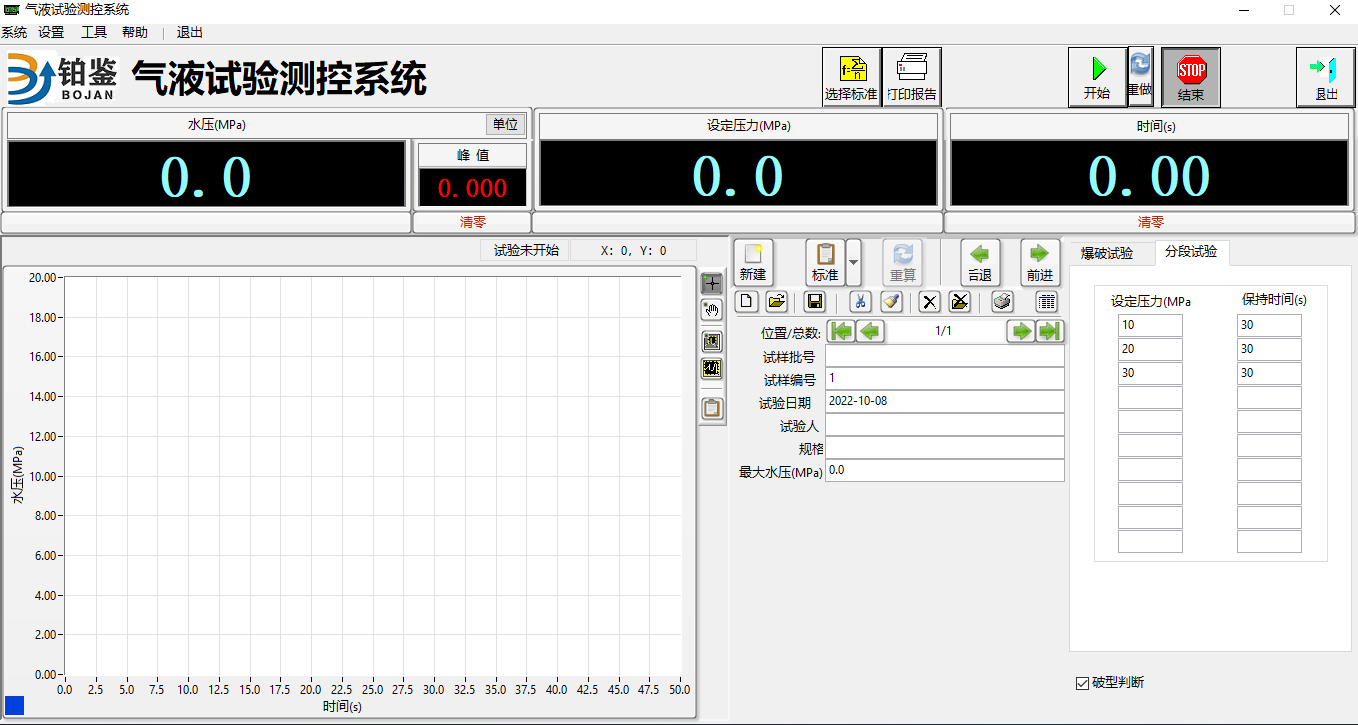Click the 新建 new record button
Screen dimensions: 1358x725
753,263
